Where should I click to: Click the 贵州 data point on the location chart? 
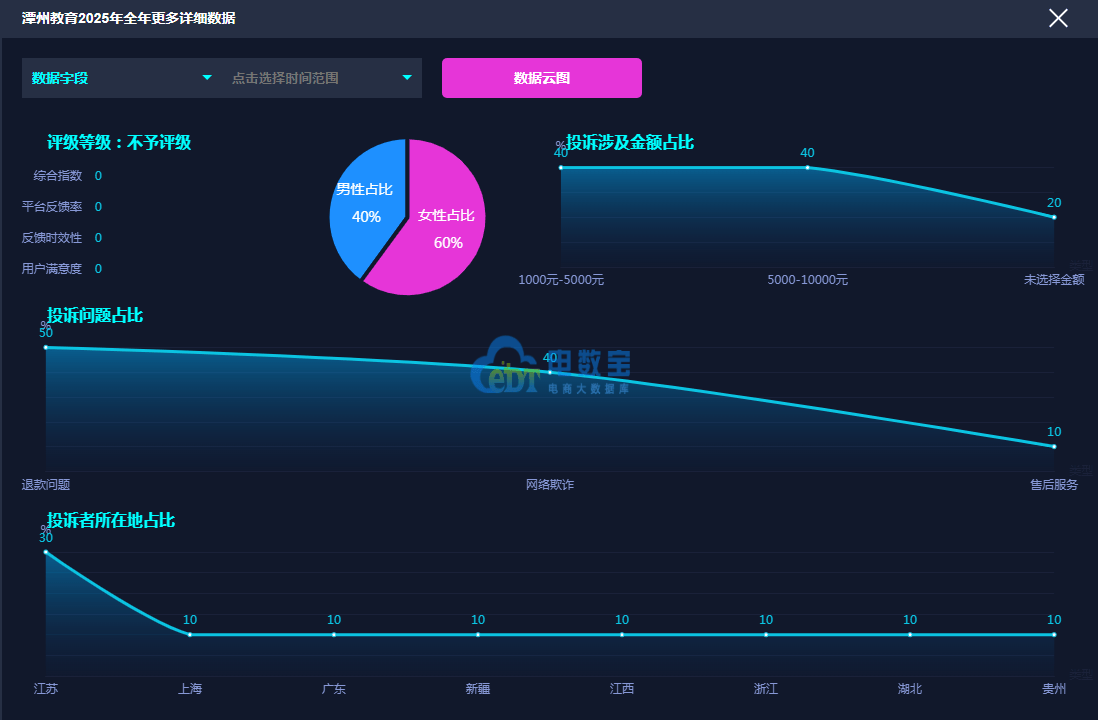pos(1054,634)
